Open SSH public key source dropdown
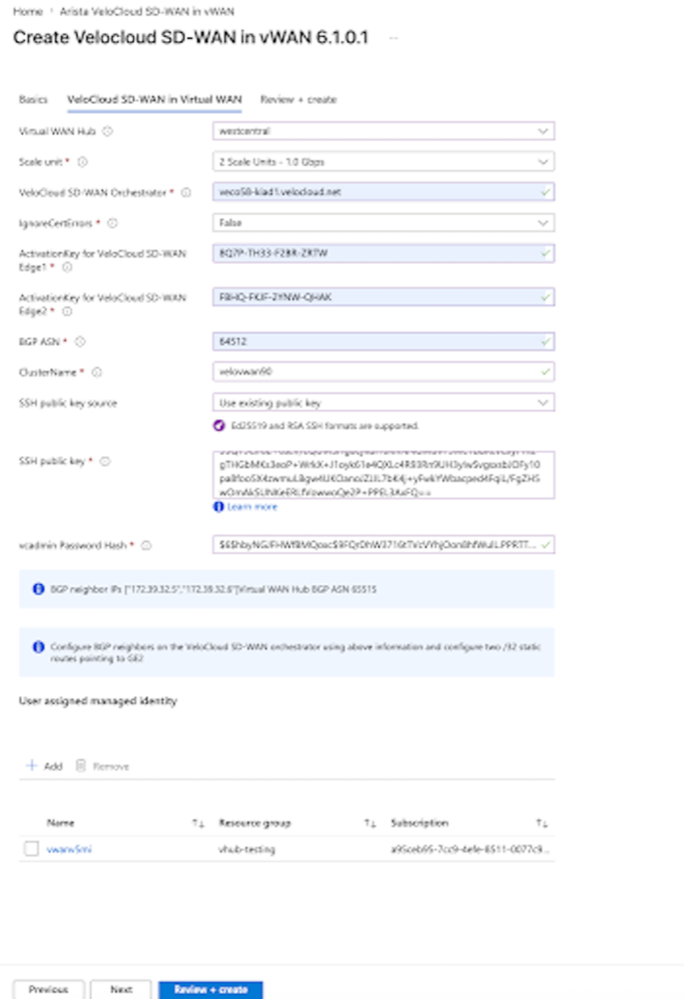This screenshot has height=999, width=684. coord(383,403)
